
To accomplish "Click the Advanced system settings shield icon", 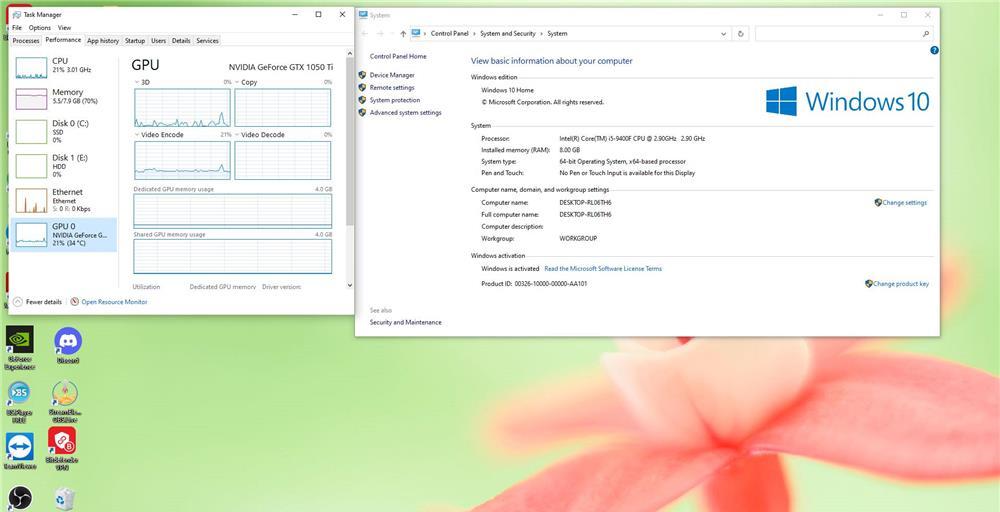I will click(362, 112).
